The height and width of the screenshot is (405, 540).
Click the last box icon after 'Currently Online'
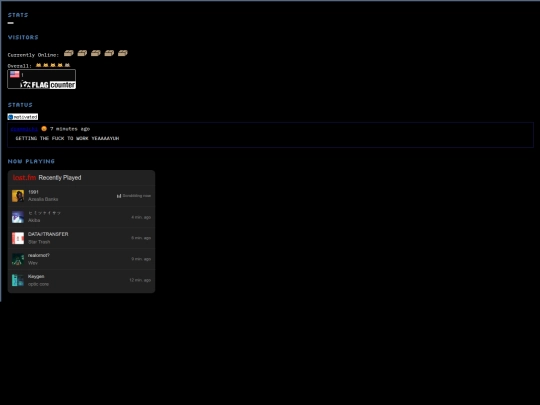click(123, 53)
